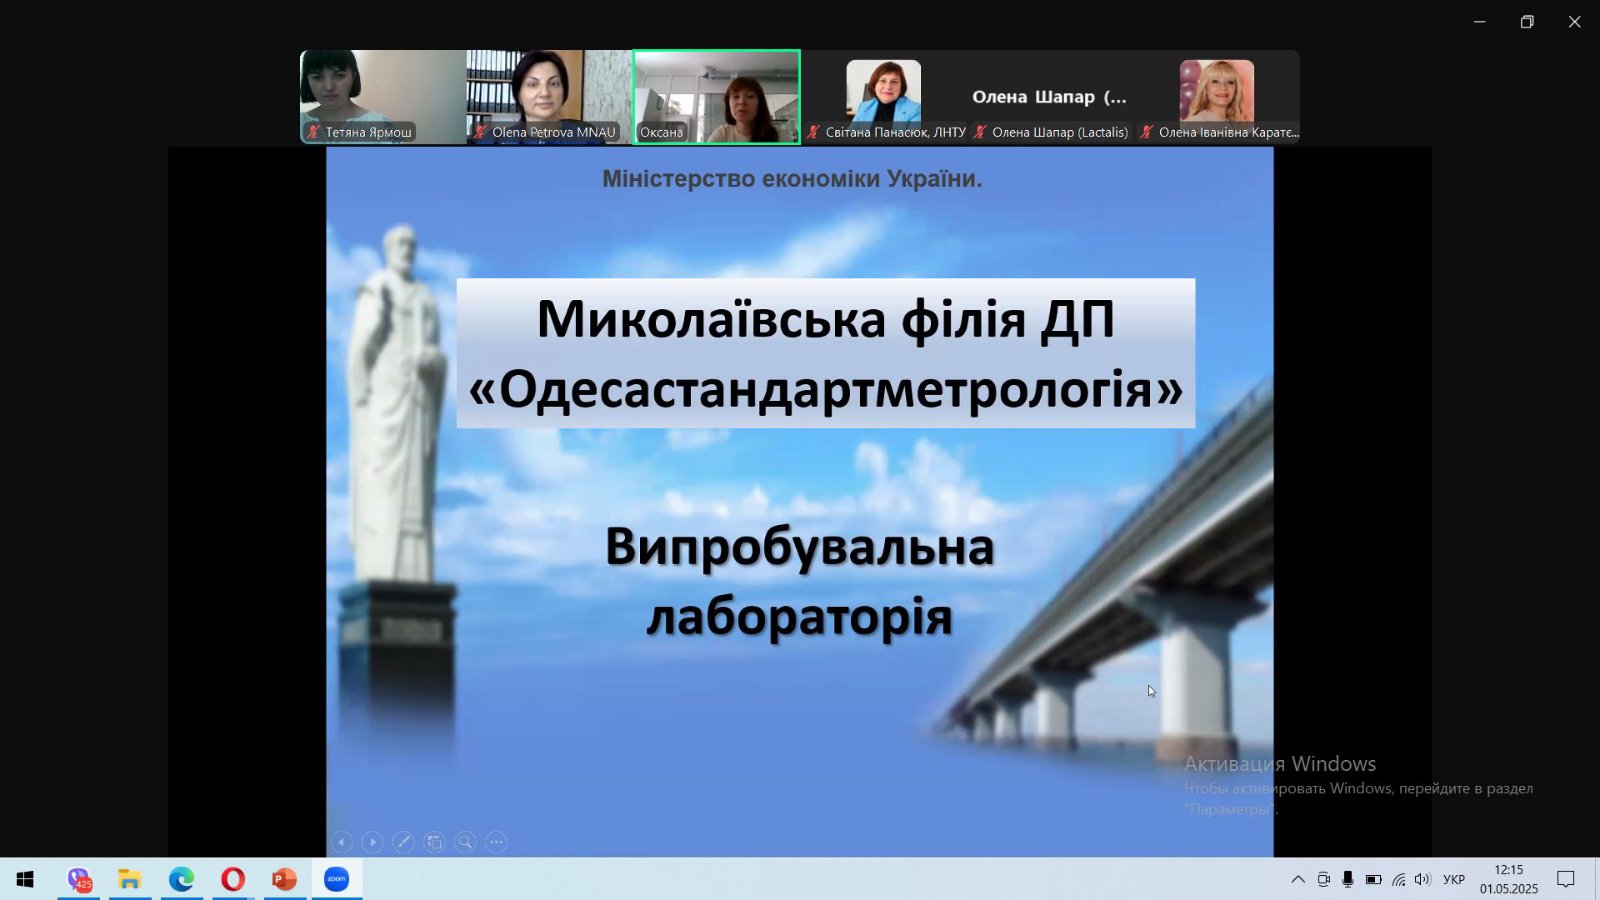
Task: Open Windows notification center icon
Action: tap(1566, 880)
